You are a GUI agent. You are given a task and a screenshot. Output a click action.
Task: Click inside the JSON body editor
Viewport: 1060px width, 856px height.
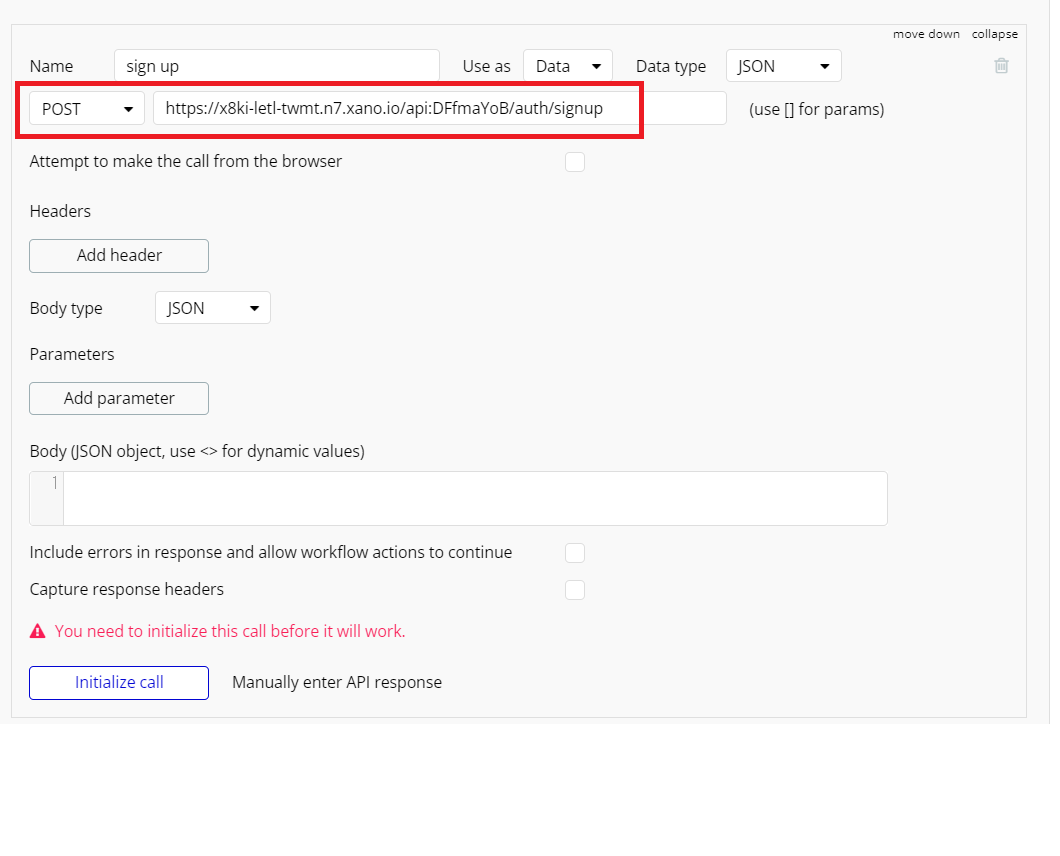click(475, 498)
